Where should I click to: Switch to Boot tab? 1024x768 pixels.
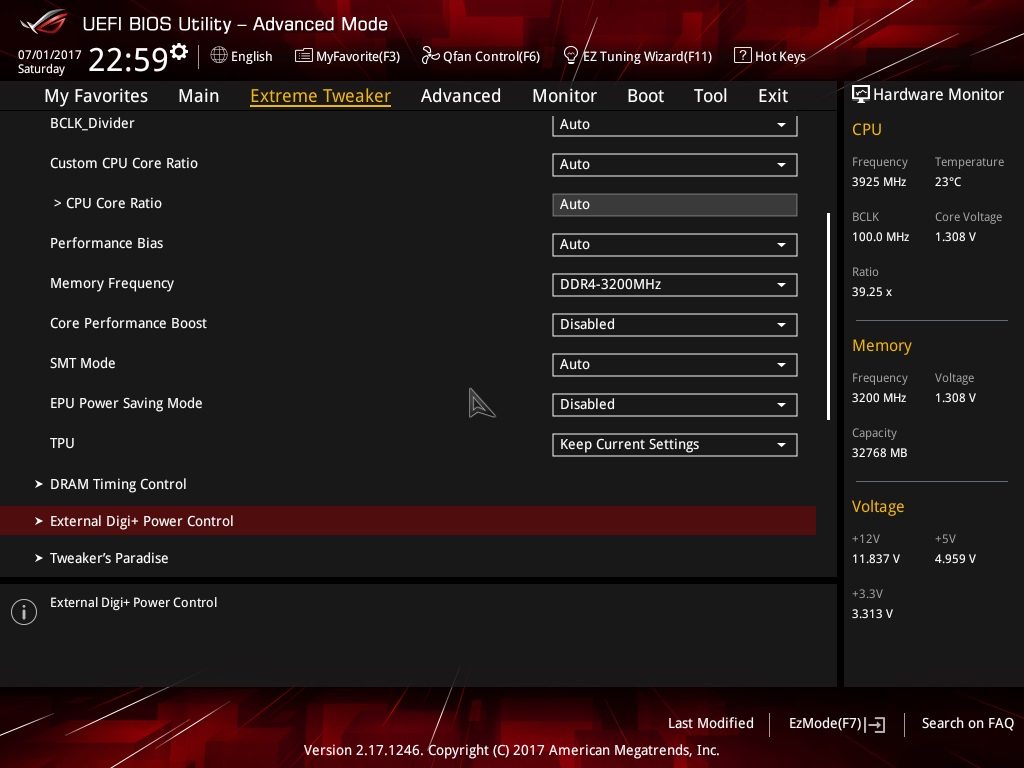coord(645,96)
